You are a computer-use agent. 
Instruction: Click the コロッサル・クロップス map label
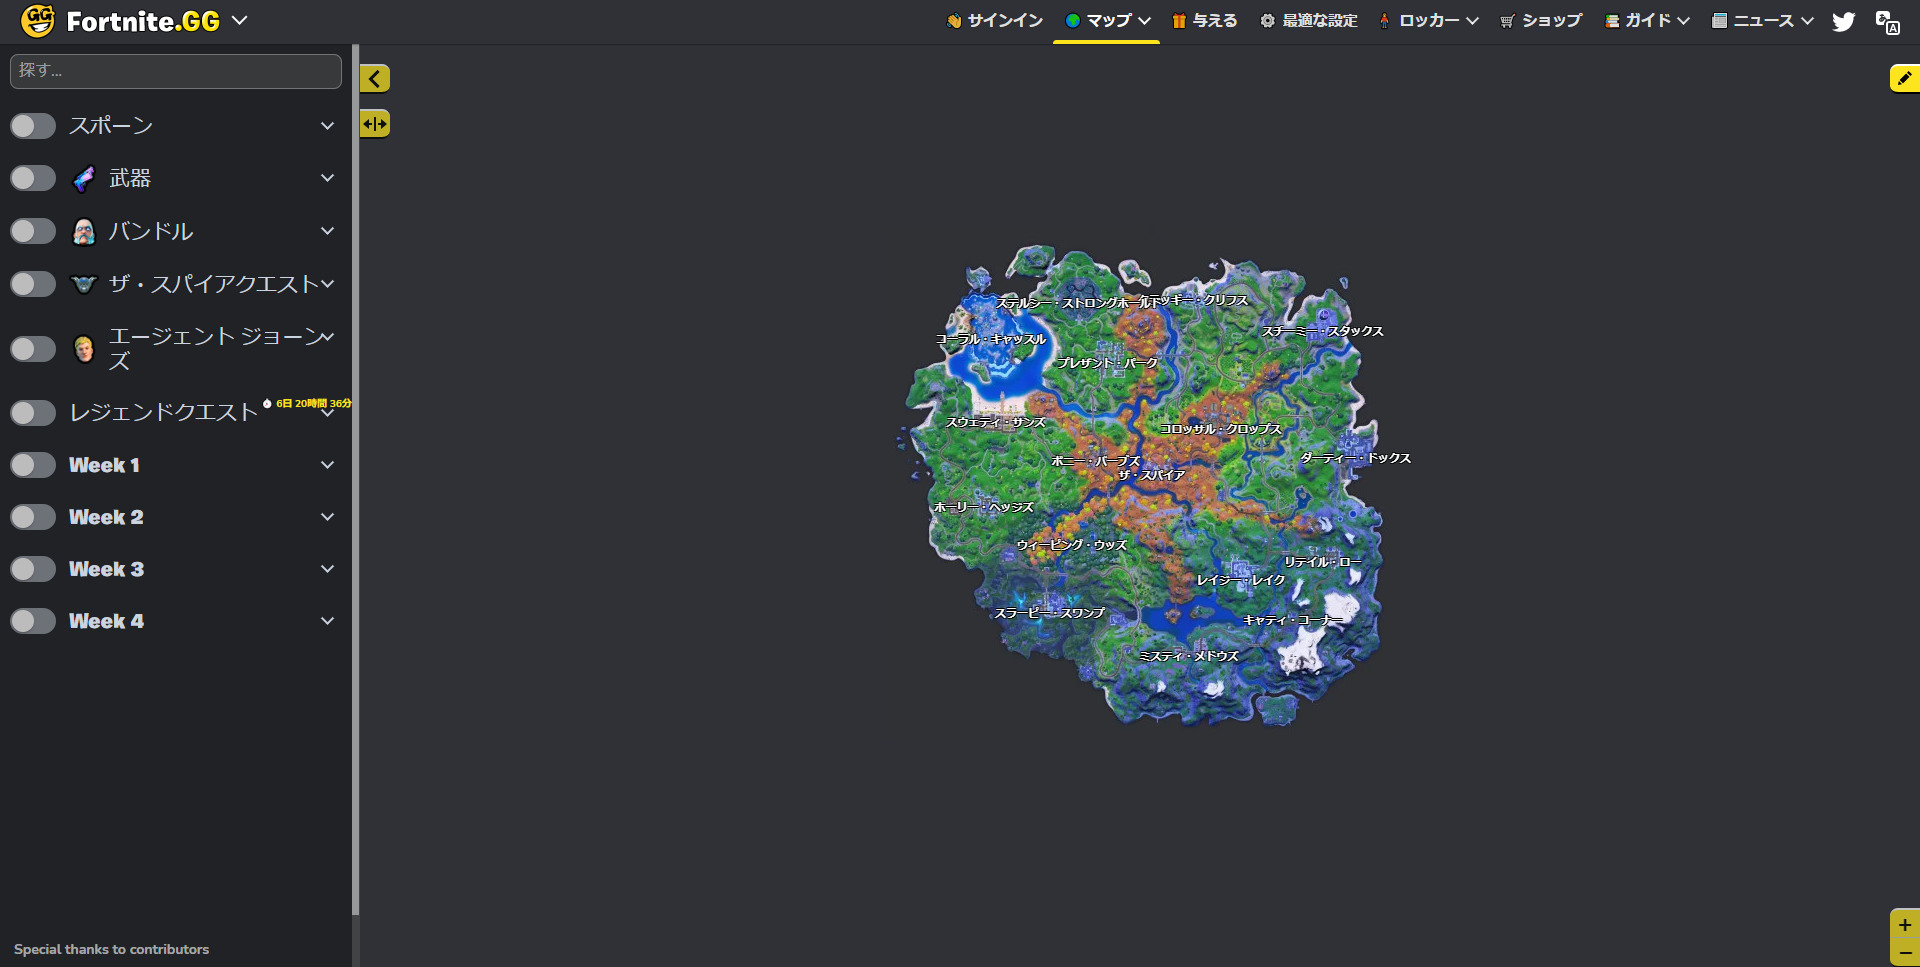pyautogui.click(x=1221, y=429)
